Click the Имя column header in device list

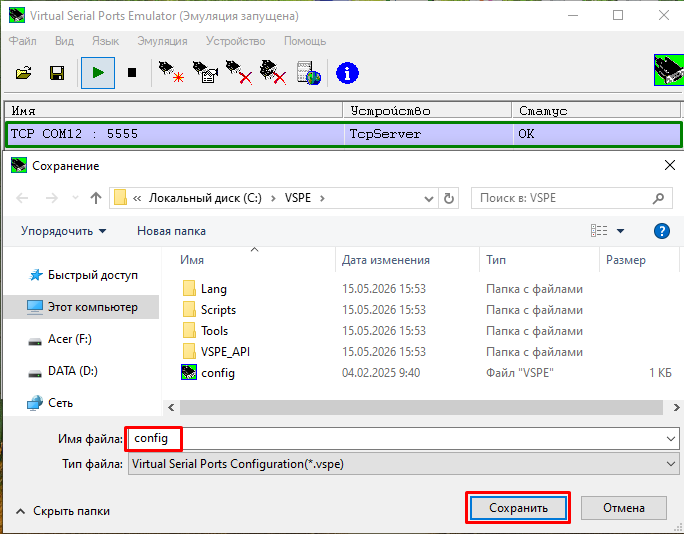pyautogui.click(x=174, y=110)
